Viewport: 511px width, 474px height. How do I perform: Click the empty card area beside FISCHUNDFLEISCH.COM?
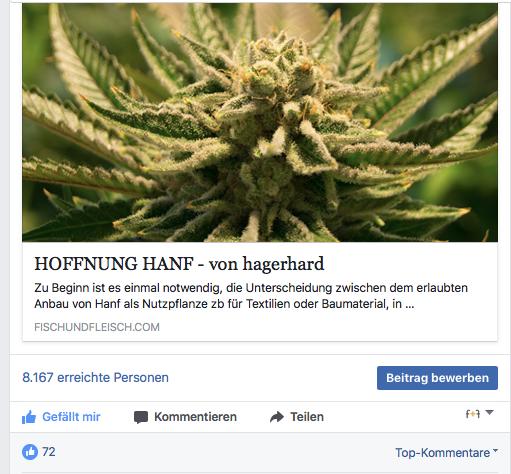pyautogui.click(x=327, y=327)
